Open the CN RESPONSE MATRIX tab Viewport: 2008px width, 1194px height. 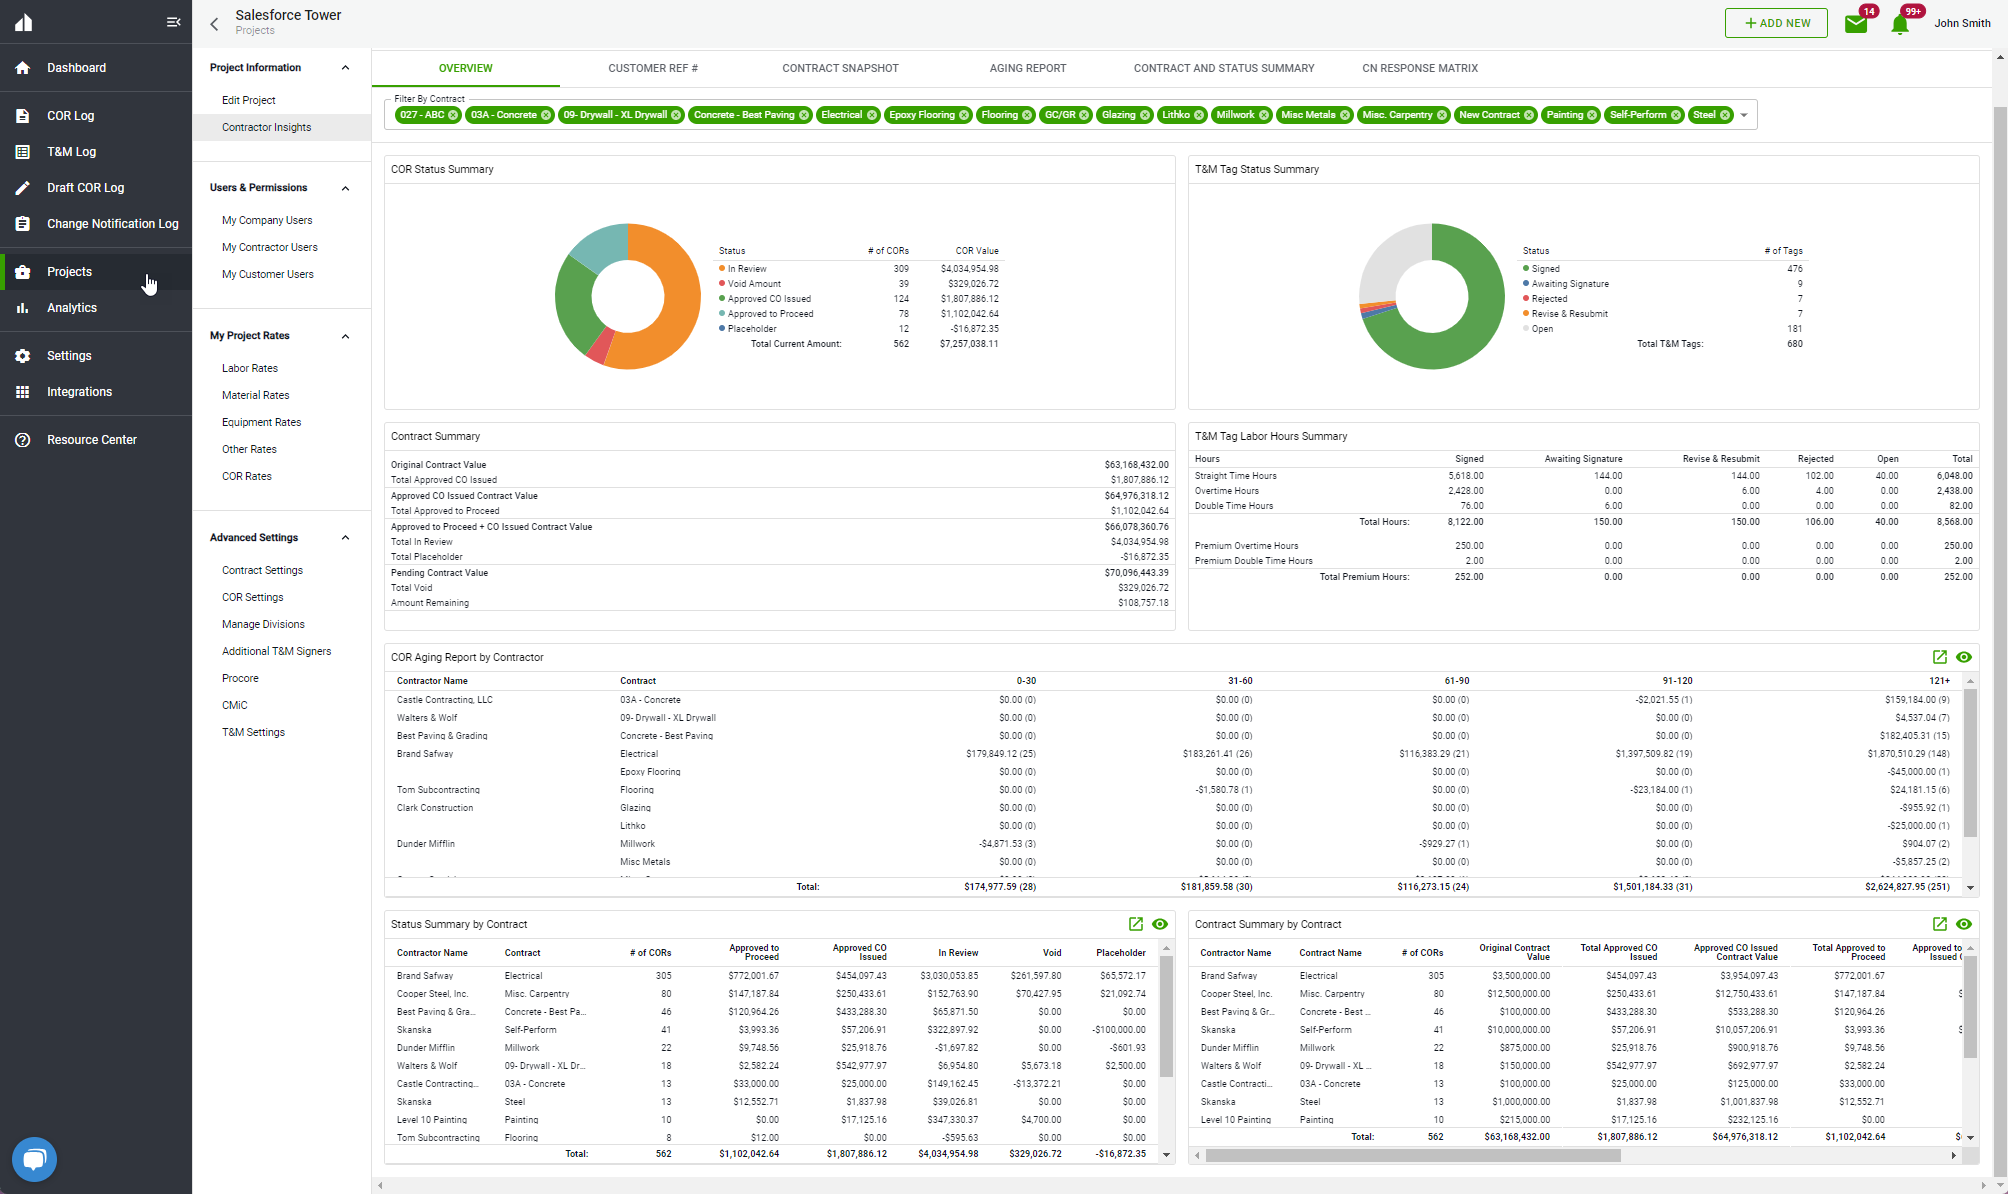click(x=1419, y=68)
